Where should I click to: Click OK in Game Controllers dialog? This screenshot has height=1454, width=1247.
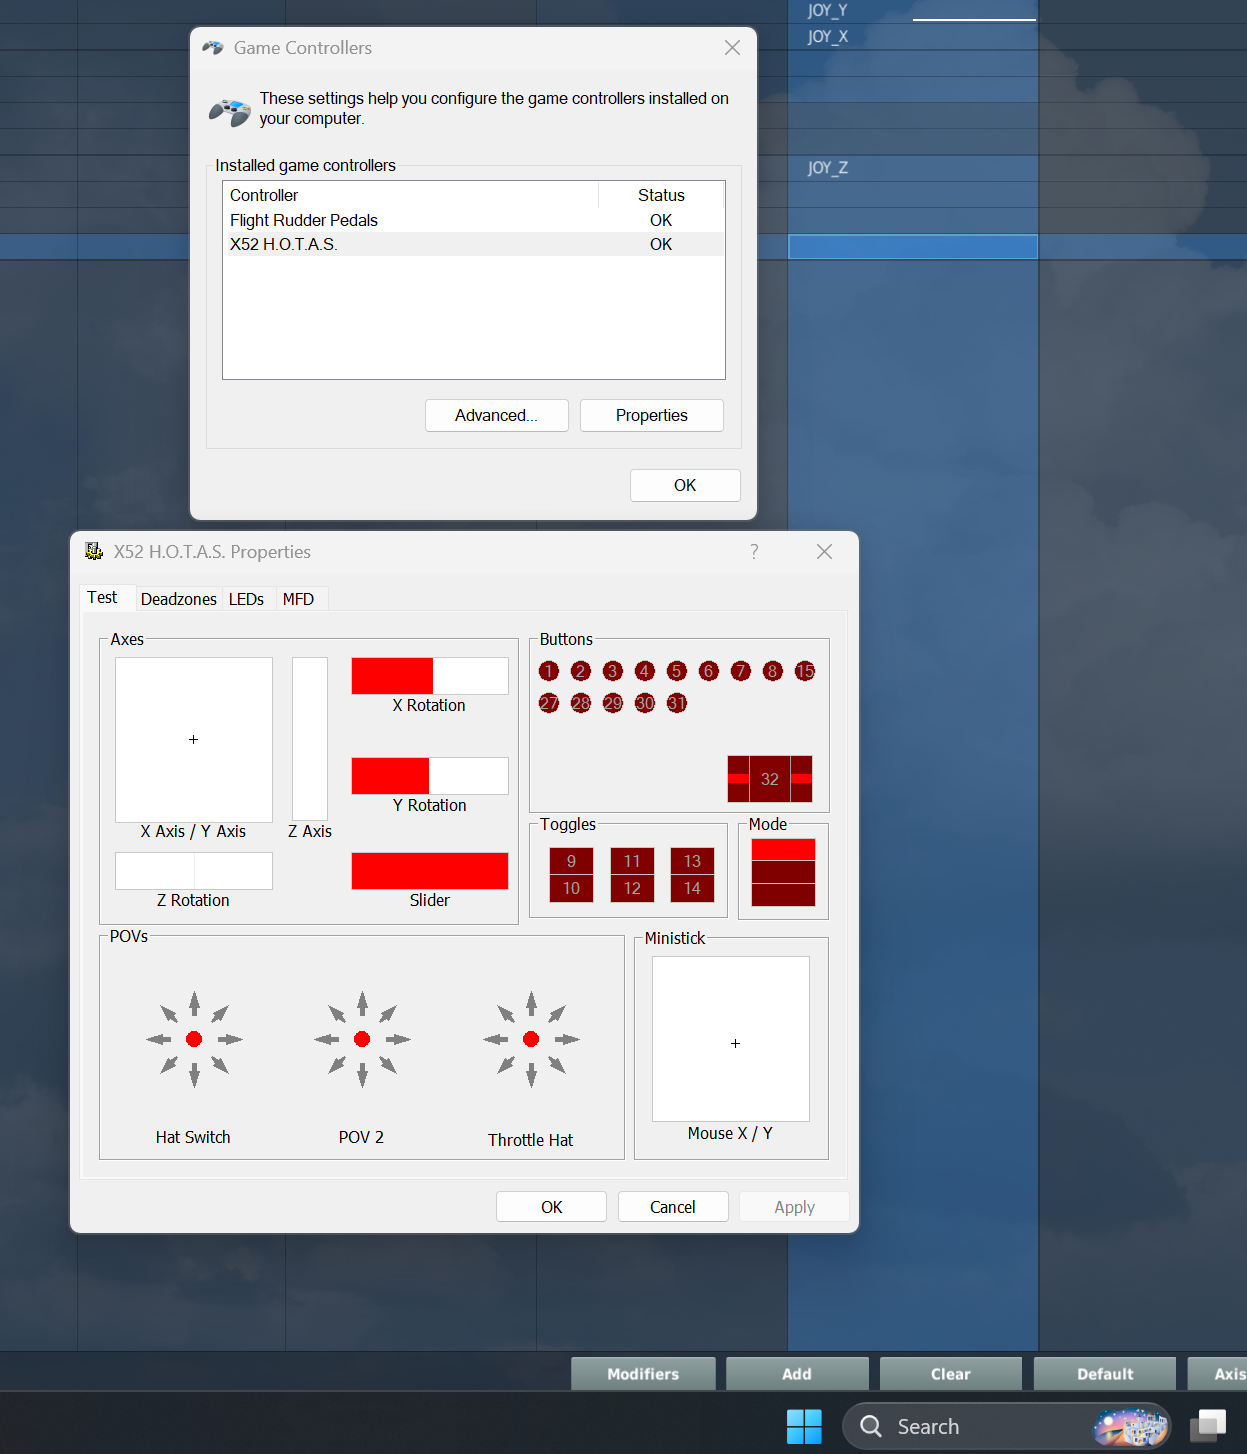(685, 485)
